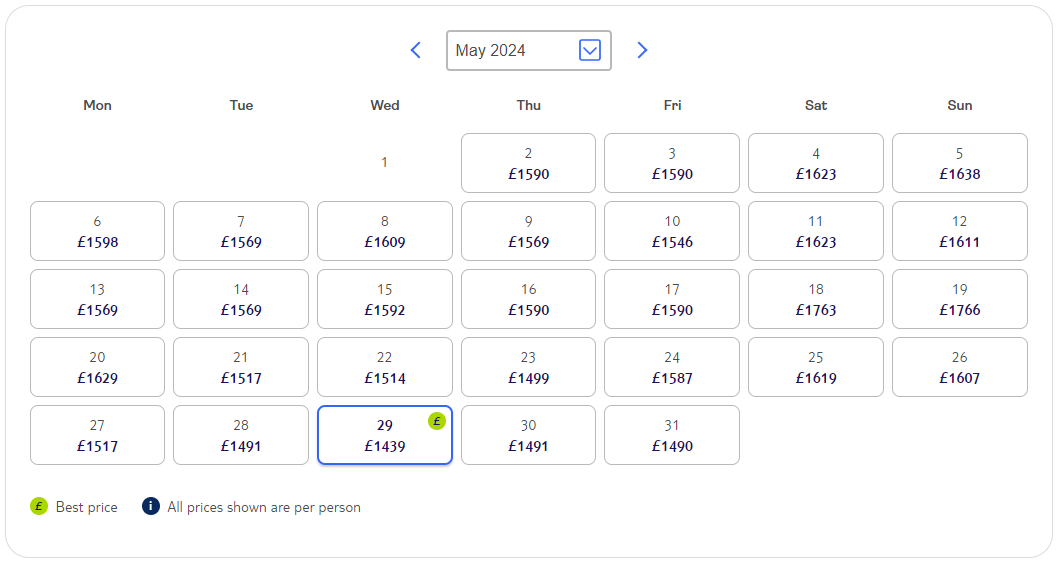Screen dimensions: 1058x562
Task: Select 22 May priced £1514
Action: pyautogui.click(x=385, y=367)
